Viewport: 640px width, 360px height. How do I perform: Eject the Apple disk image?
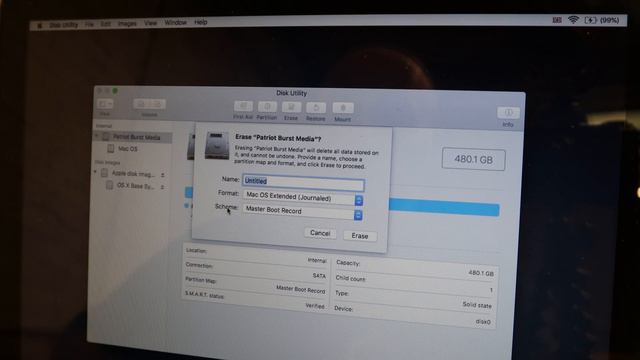[x=162, y=175]
